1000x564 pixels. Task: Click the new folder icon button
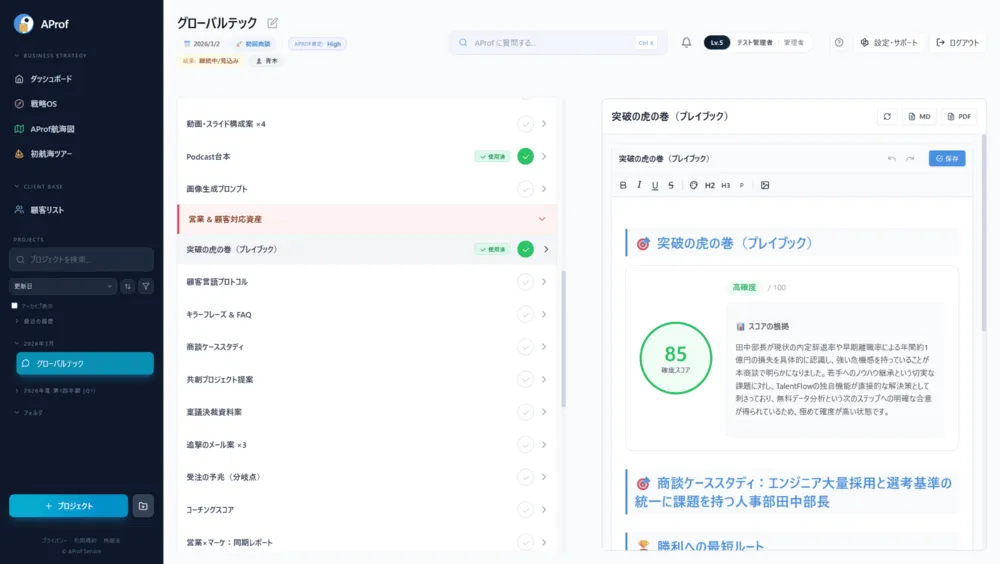(143, 506)
